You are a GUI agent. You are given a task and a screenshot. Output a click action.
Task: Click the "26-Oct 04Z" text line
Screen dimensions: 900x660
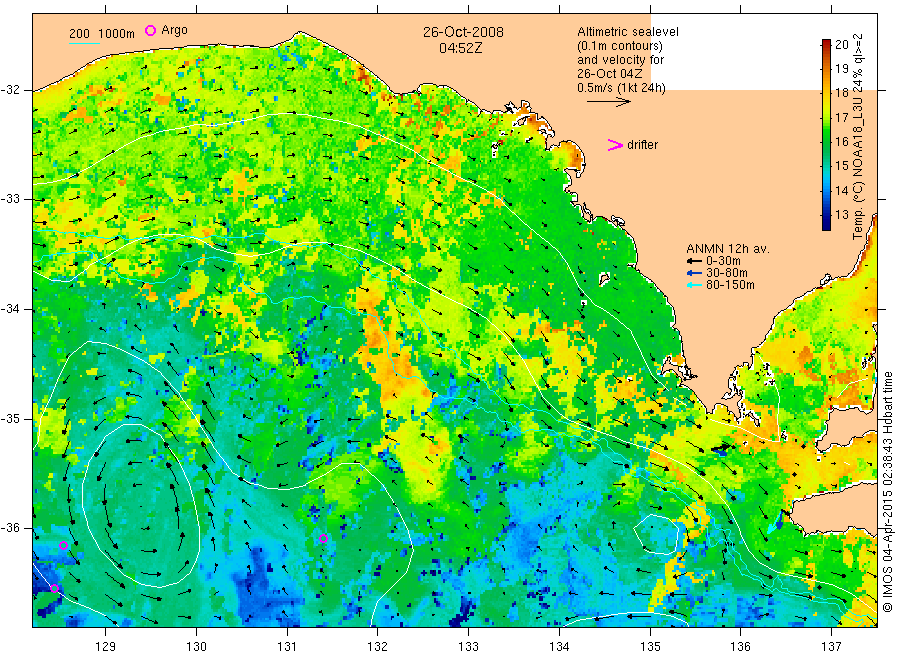610,73
